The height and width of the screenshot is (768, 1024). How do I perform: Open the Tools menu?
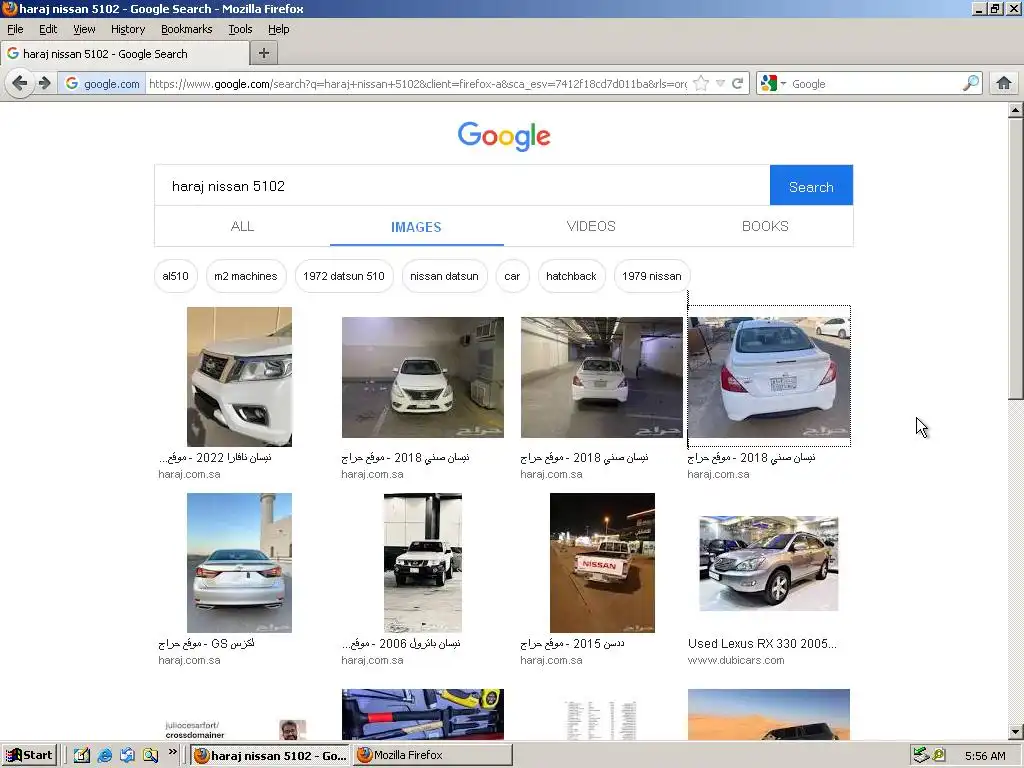tap(240, 29)
